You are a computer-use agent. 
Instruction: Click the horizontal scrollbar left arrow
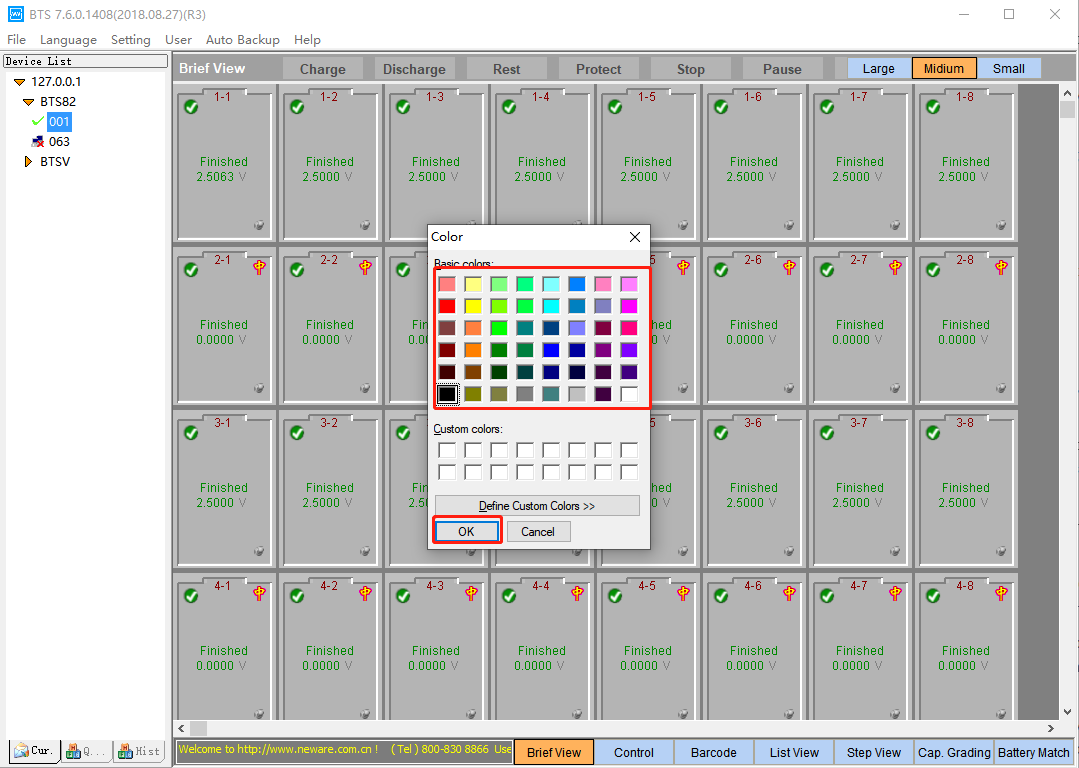[x=182, y=728]
